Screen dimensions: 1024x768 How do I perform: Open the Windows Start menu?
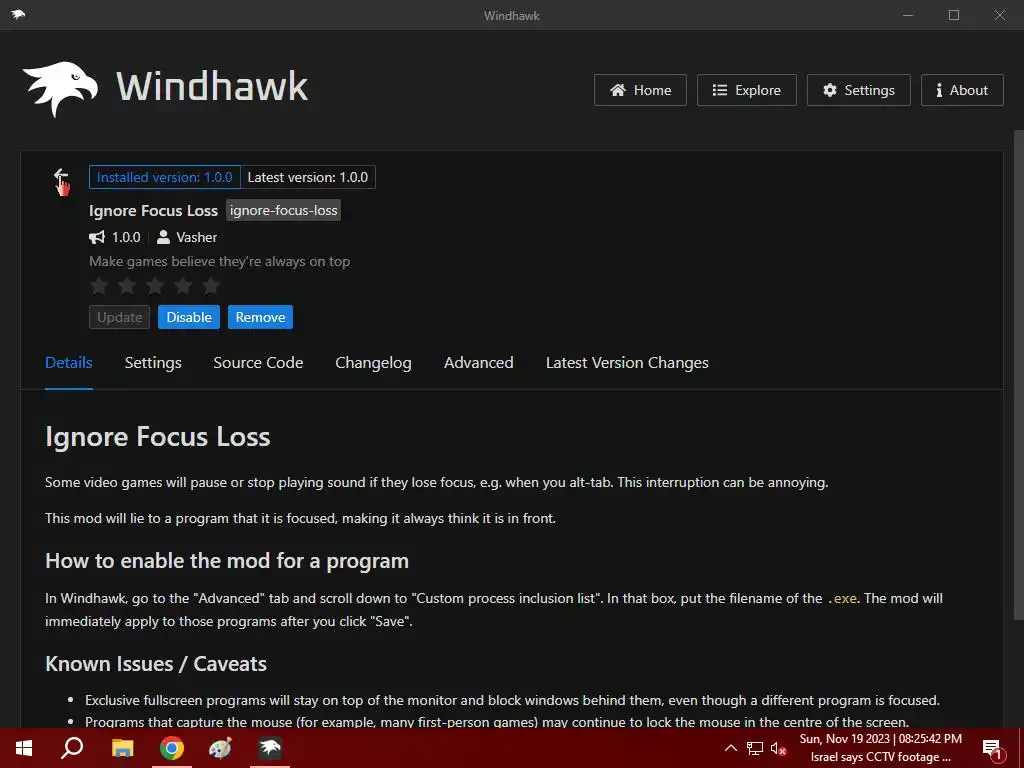(24, 748)
